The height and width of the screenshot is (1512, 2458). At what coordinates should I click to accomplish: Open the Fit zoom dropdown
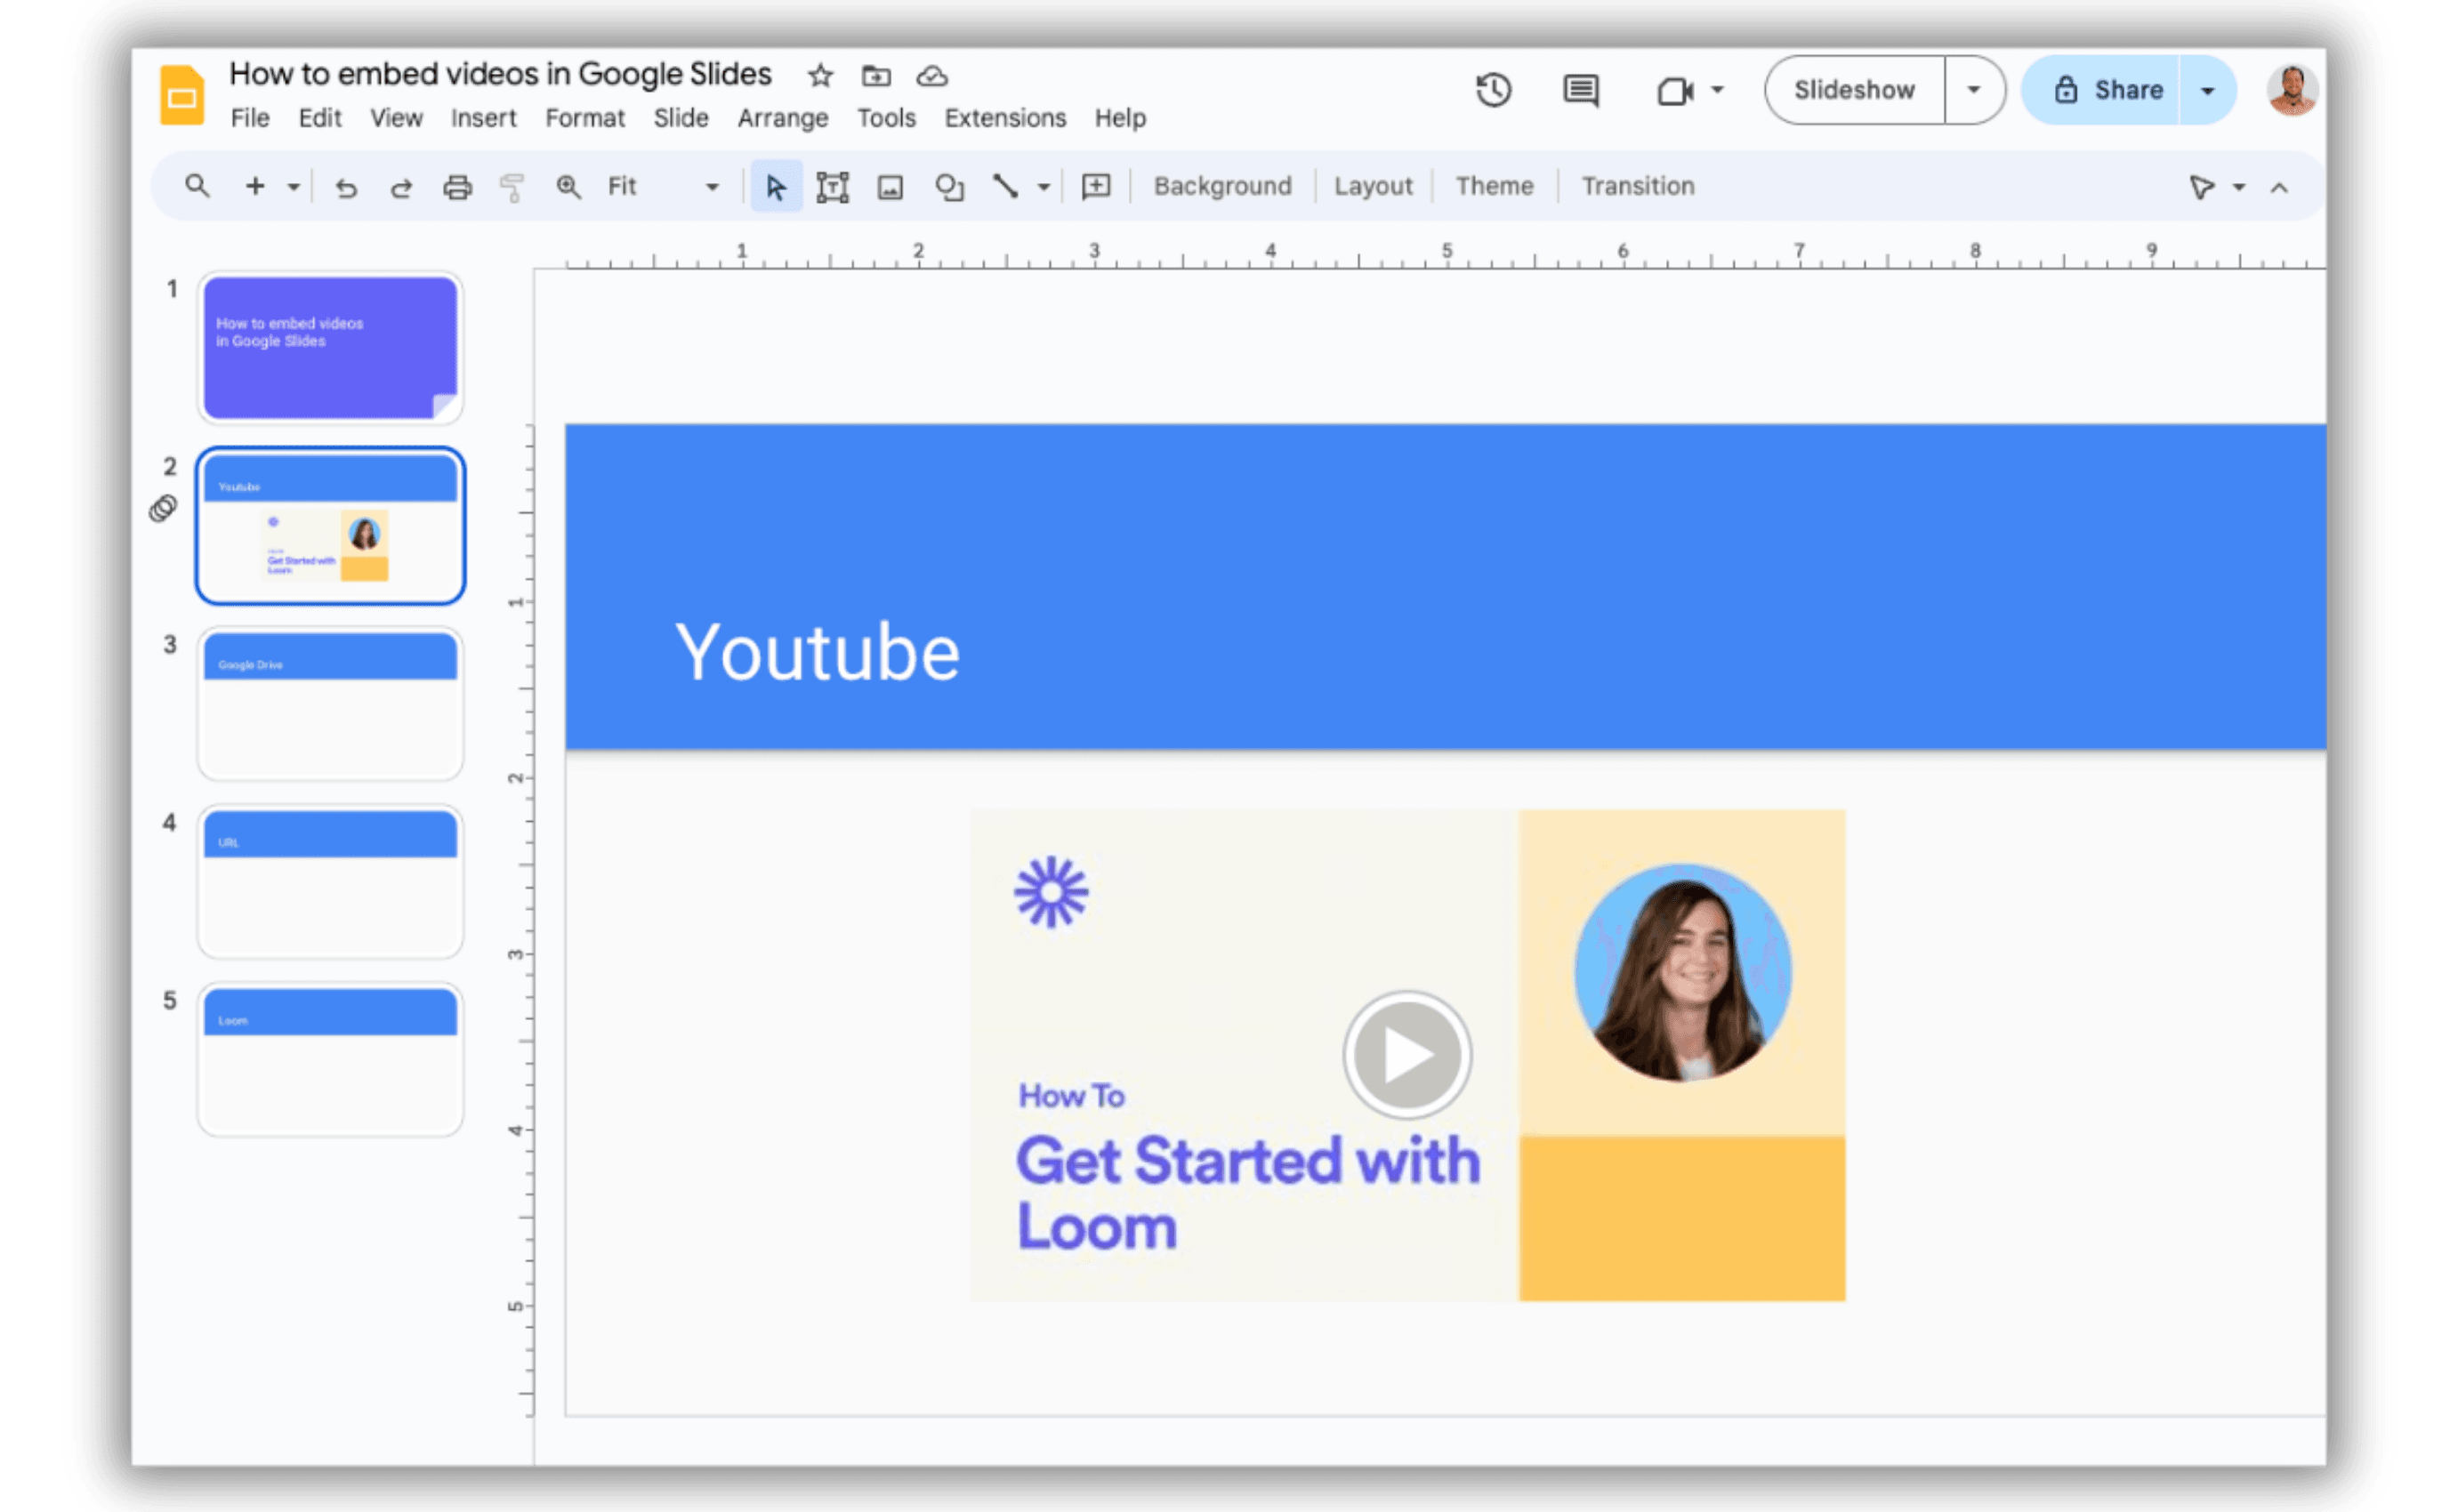click(712, 186)
